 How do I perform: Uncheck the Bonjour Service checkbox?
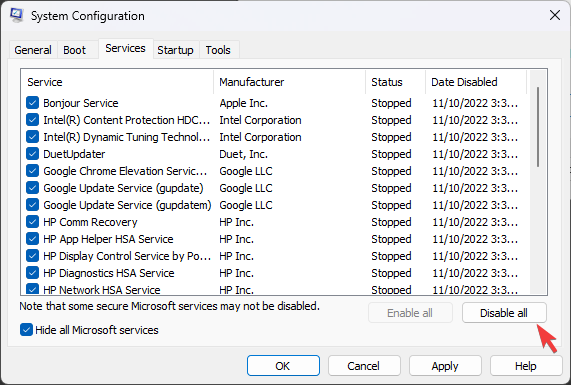click(x=32, y=103)
